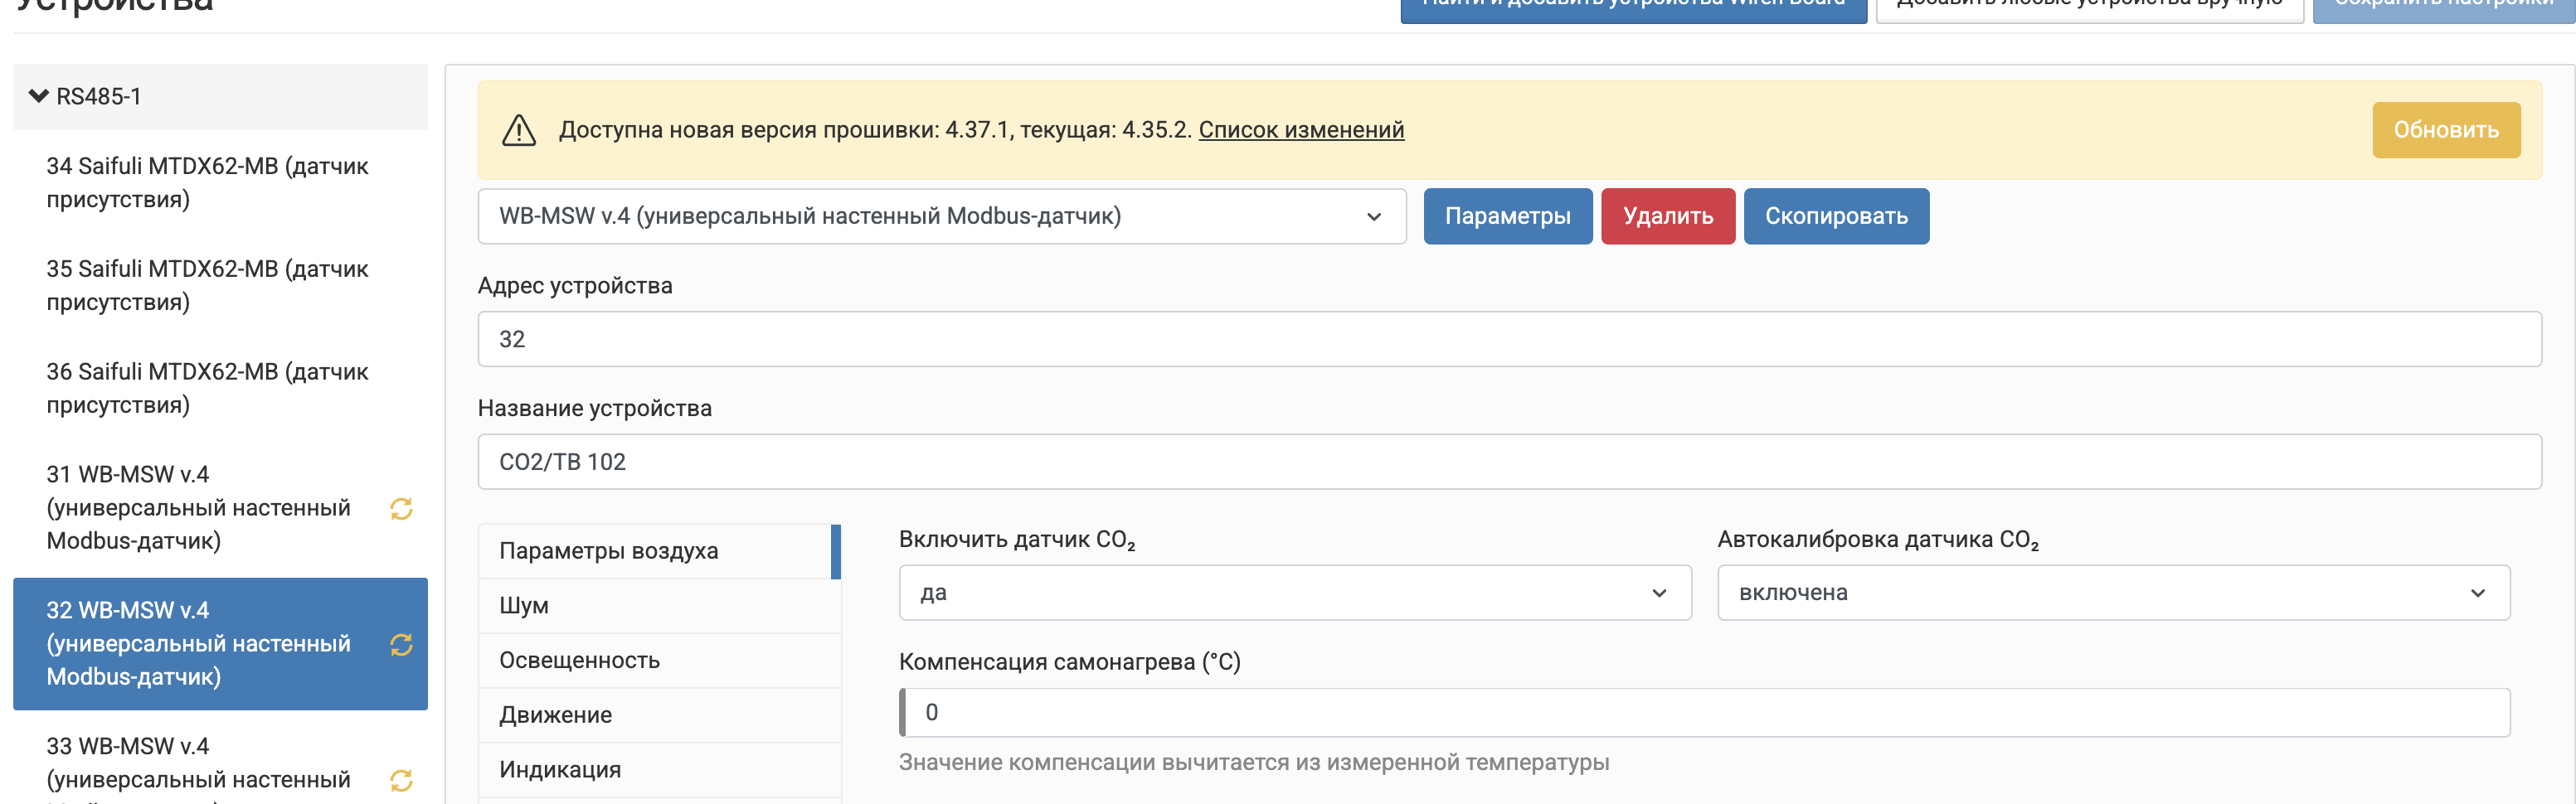Open the 'Движение' settings tab
The image size is (2576, 804).
(659, 715)
